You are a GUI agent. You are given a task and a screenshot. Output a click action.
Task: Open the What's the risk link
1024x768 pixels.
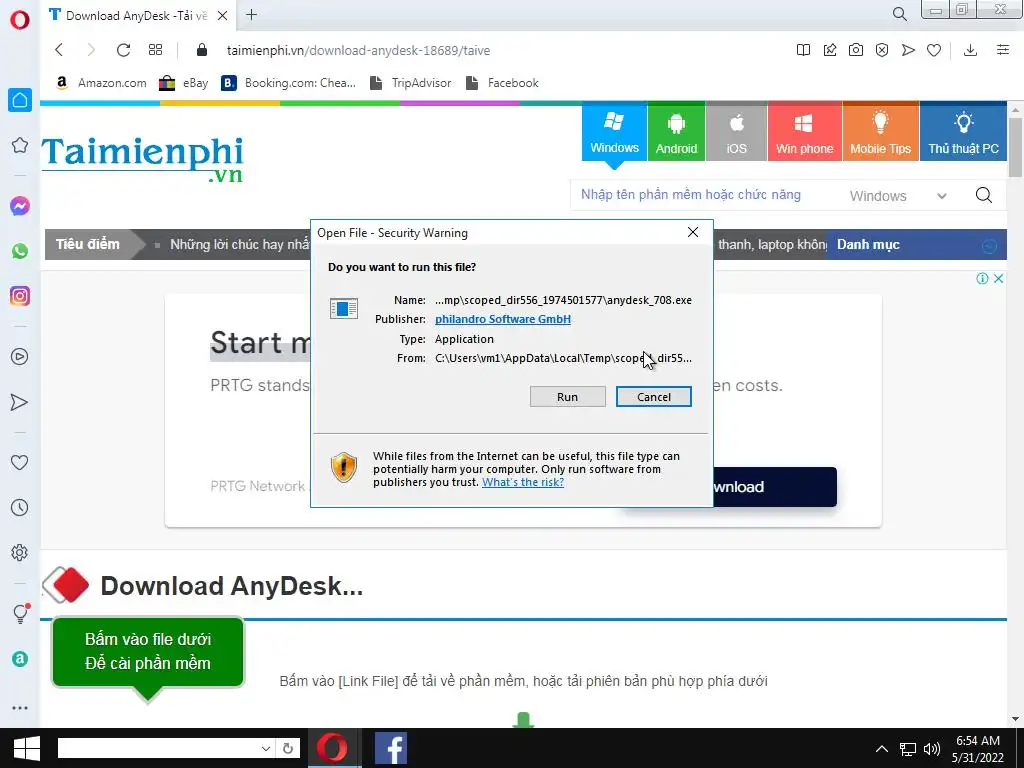coord(522,482)
